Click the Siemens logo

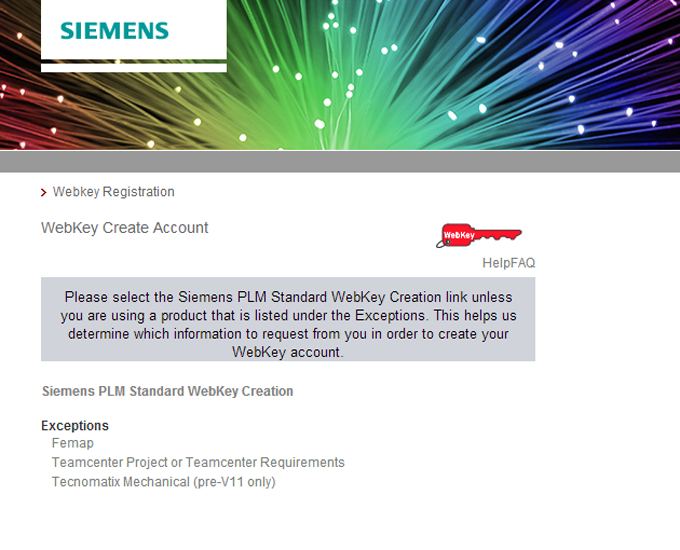click(x=114, y=30)
